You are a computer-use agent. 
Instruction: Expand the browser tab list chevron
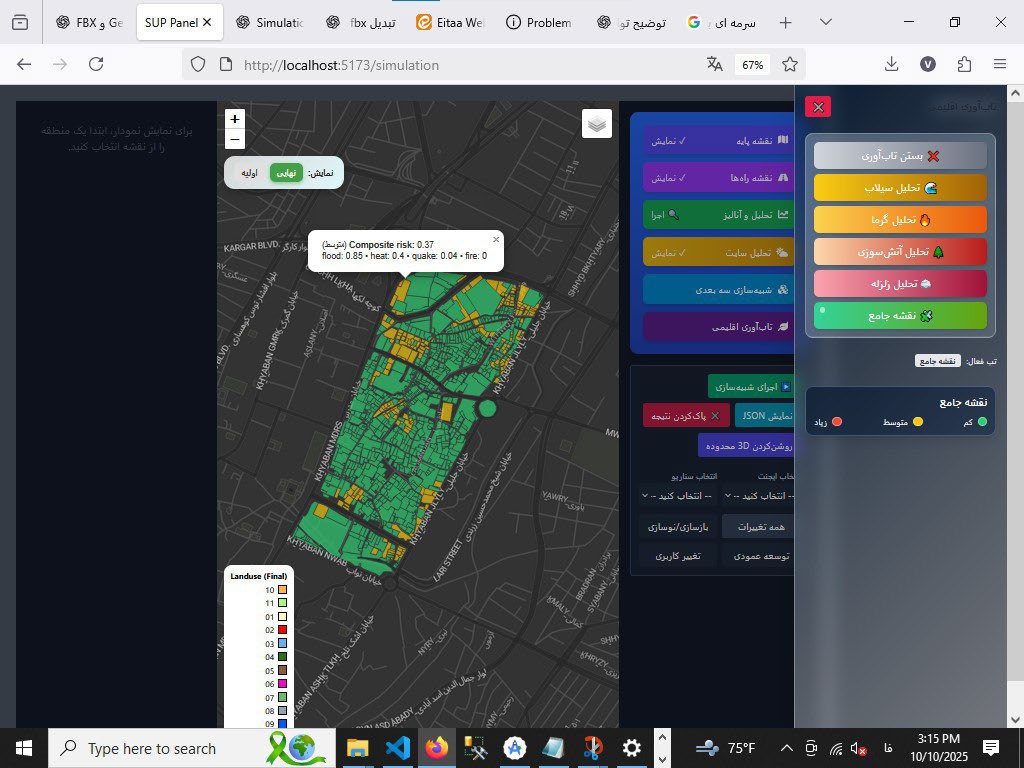[826, 22]
